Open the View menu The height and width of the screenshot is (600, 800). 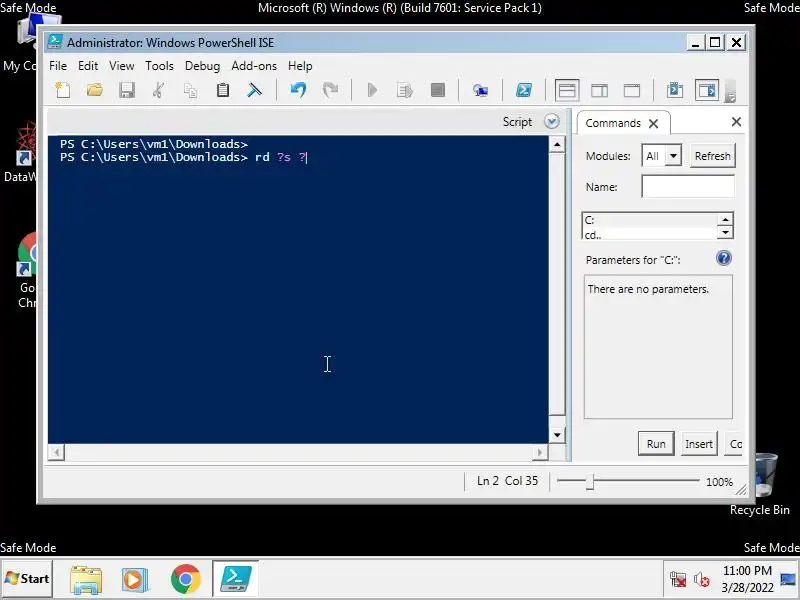pos(121,66)
